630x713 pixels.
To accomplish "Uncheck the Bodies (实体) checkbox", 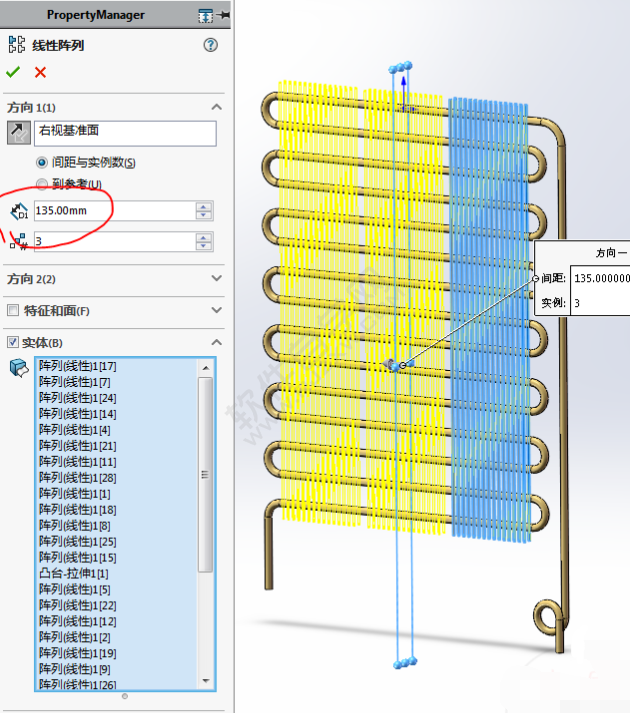I will (13, 342).
